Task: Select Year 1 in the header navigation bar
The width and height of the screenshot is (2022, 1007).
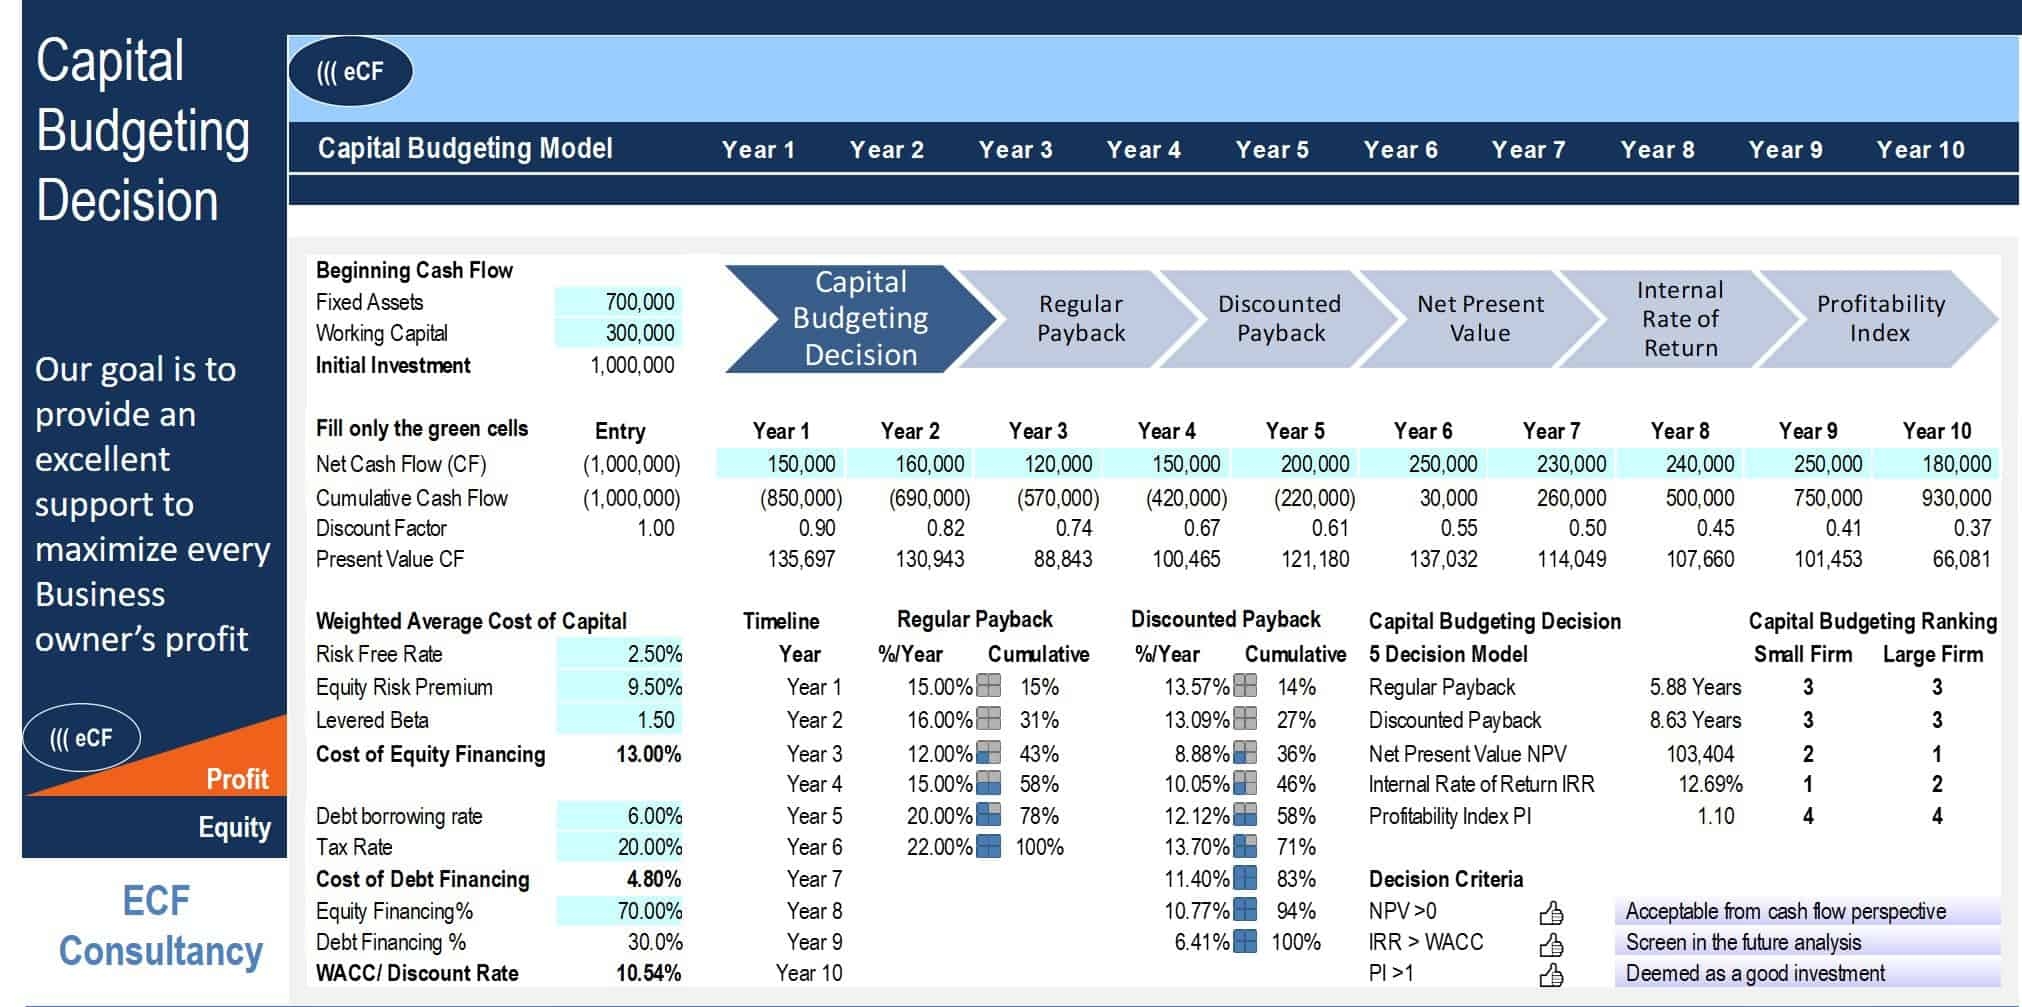Action: click(x=759, y=149)
